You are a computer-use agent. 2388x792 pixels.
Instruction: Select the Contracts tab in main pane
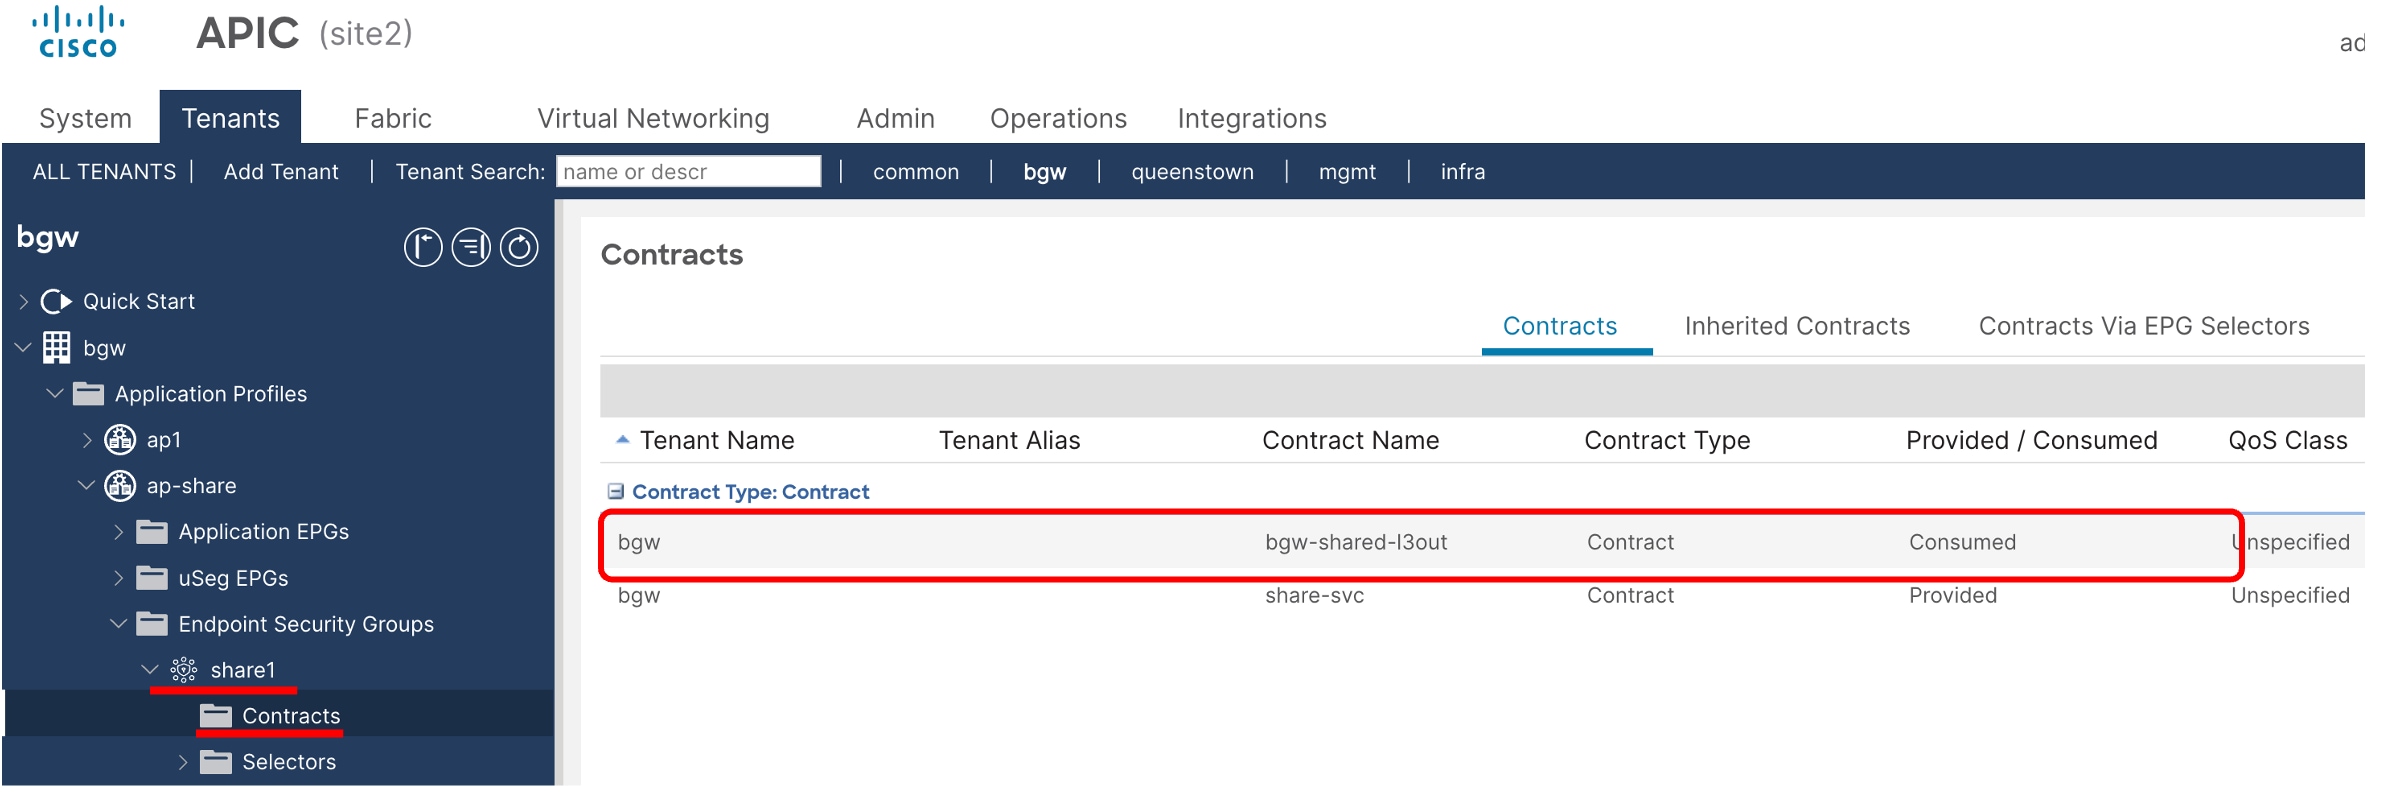(x=1560, y=326)
